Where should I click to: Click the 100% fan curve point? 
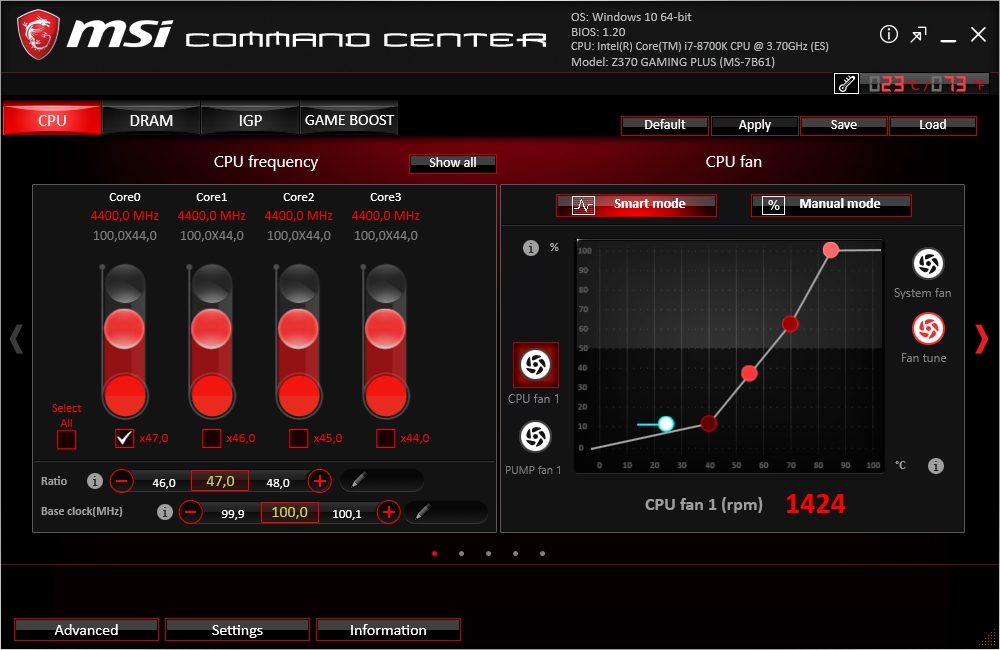point(830,250)
